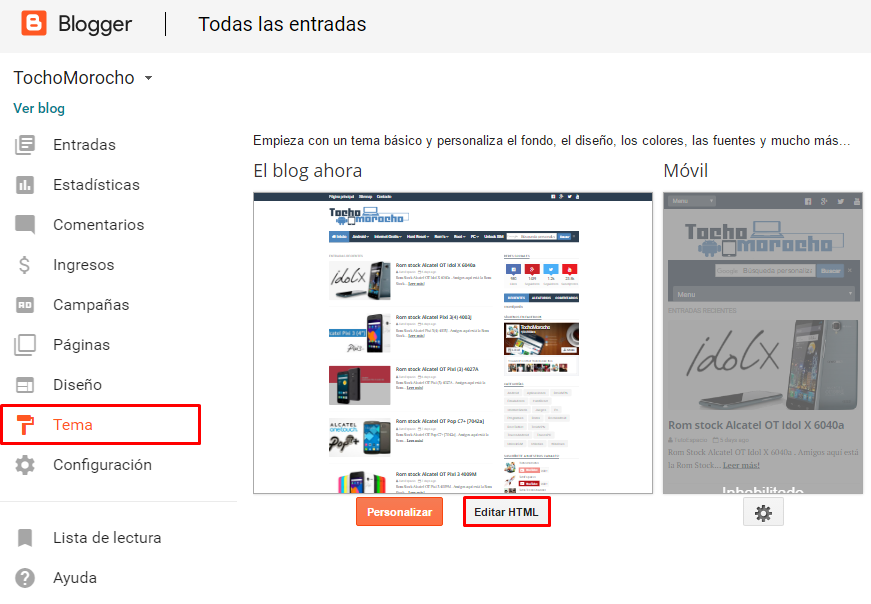Open the Ayuda help entry
This screenshot has height=604, width=871.
pyautogui.click(x=75, y=578)
